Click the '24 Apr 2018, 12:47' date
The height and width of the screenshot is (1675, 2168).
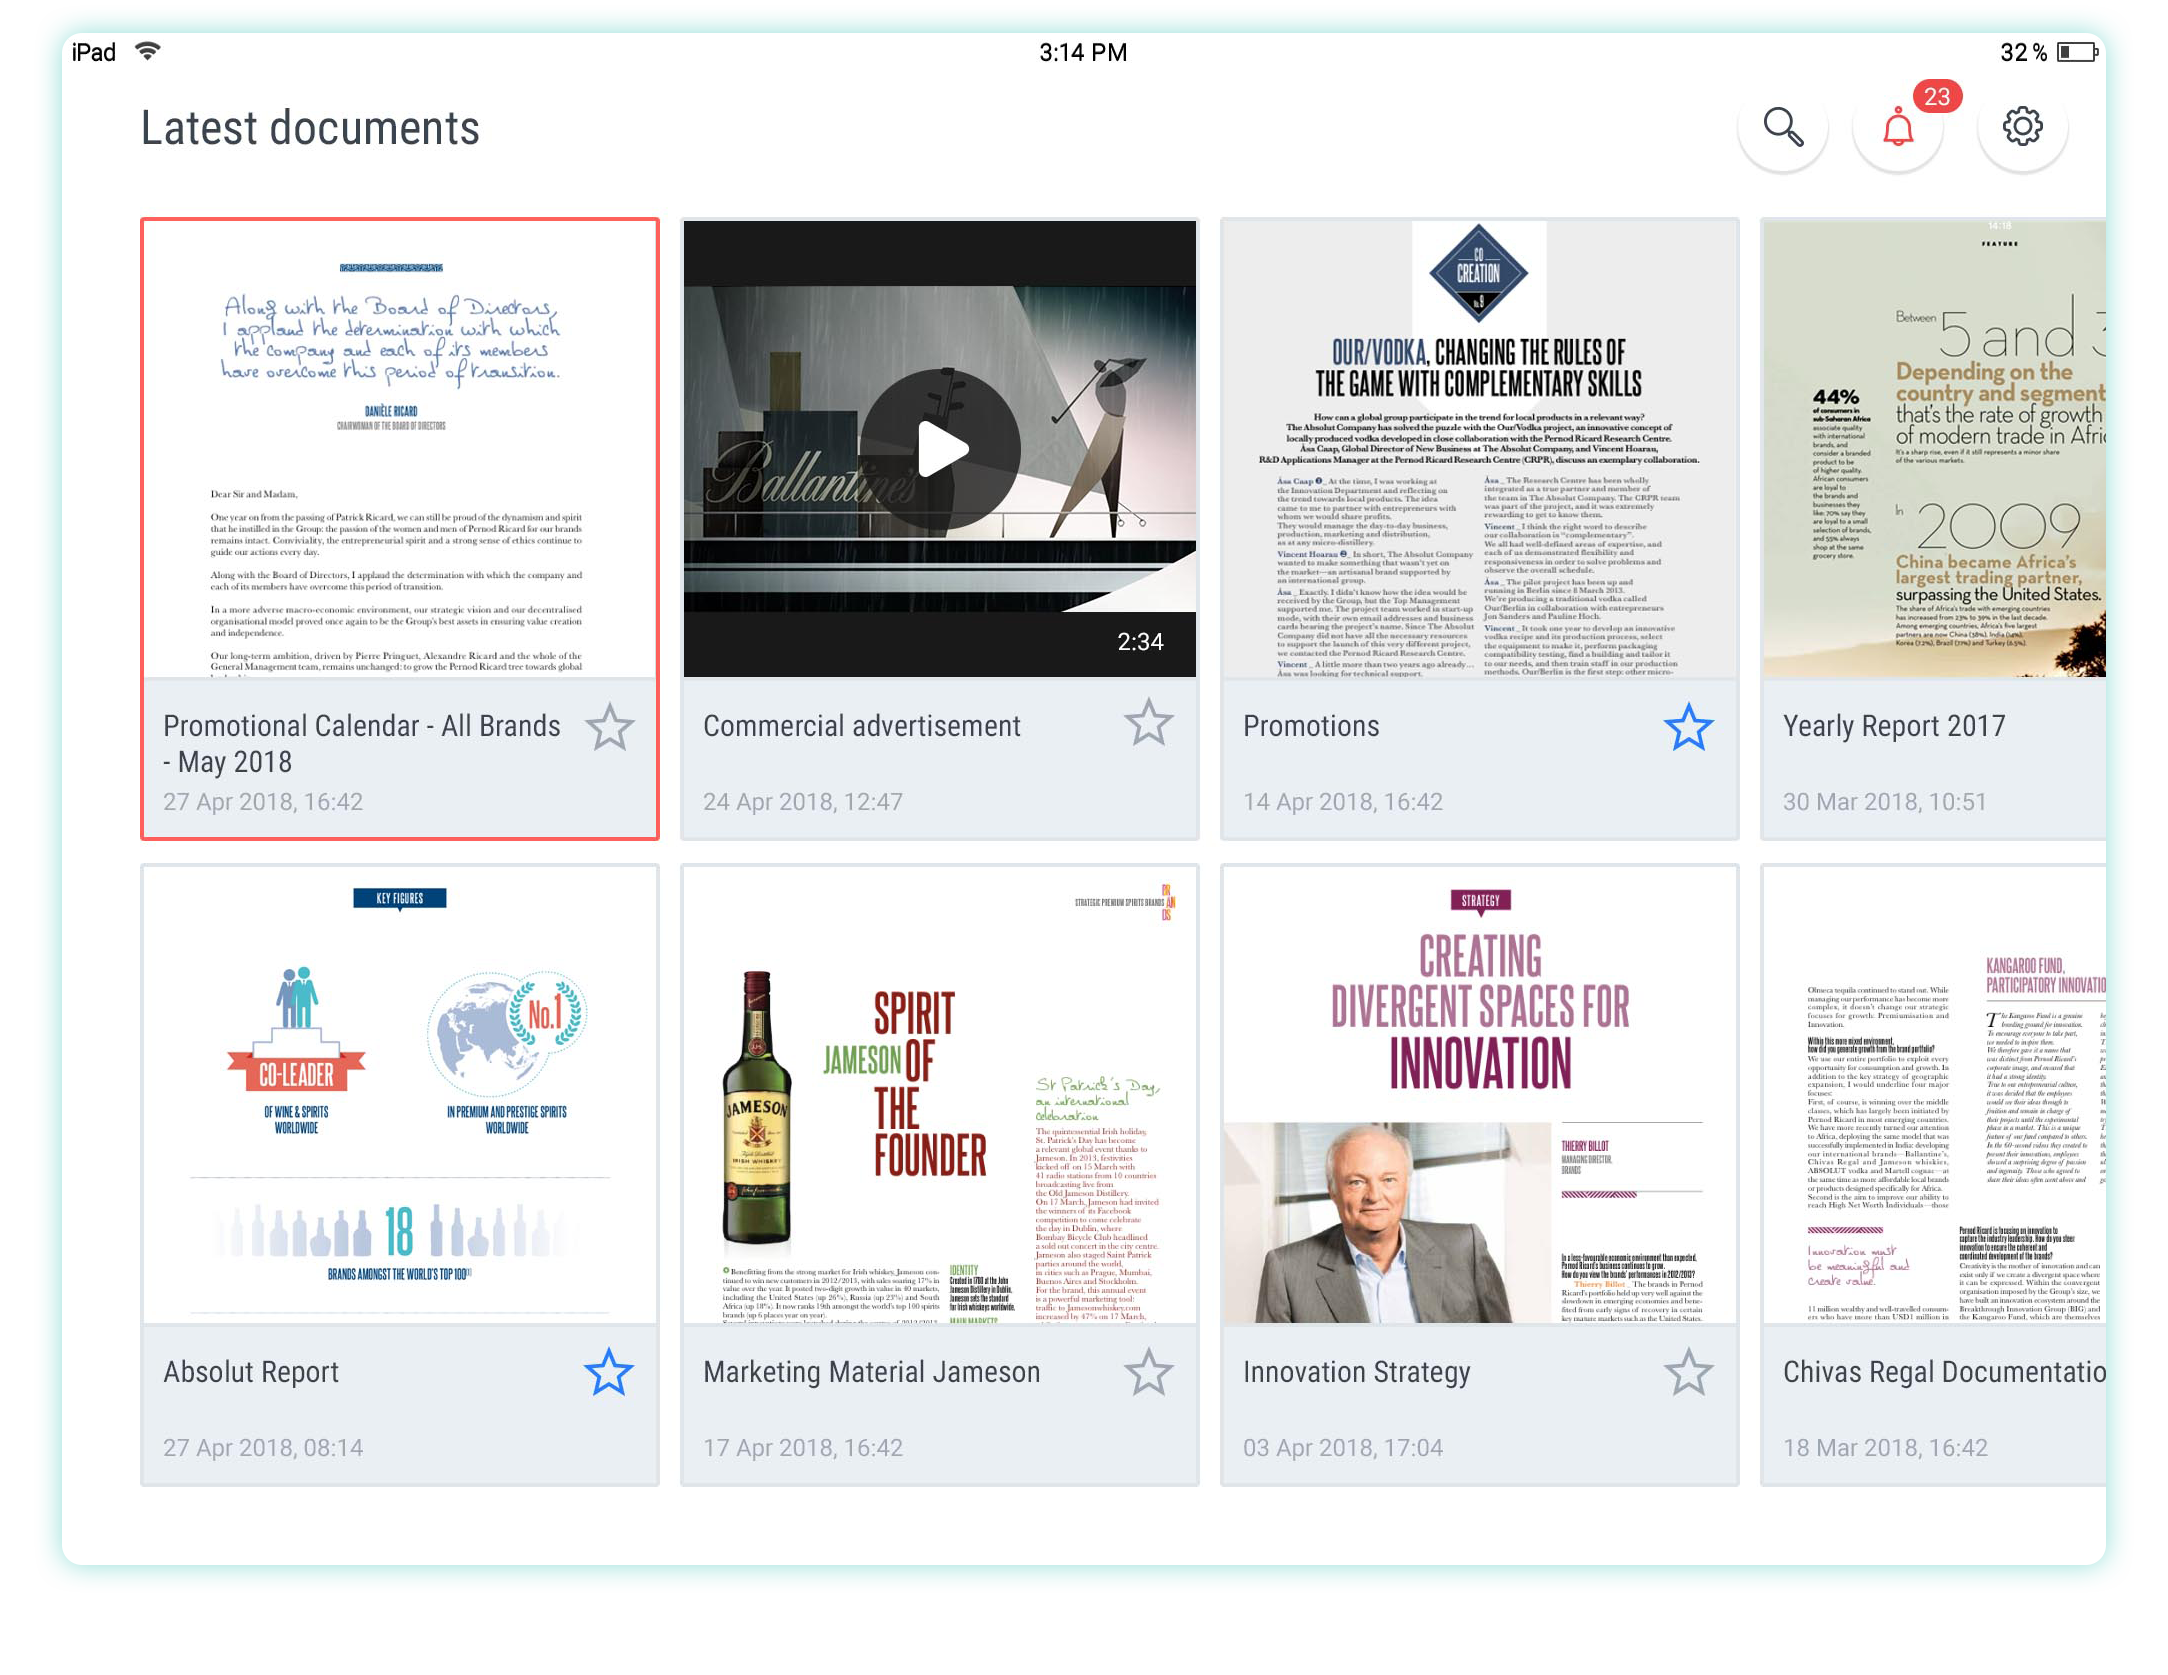coord(803,802)
